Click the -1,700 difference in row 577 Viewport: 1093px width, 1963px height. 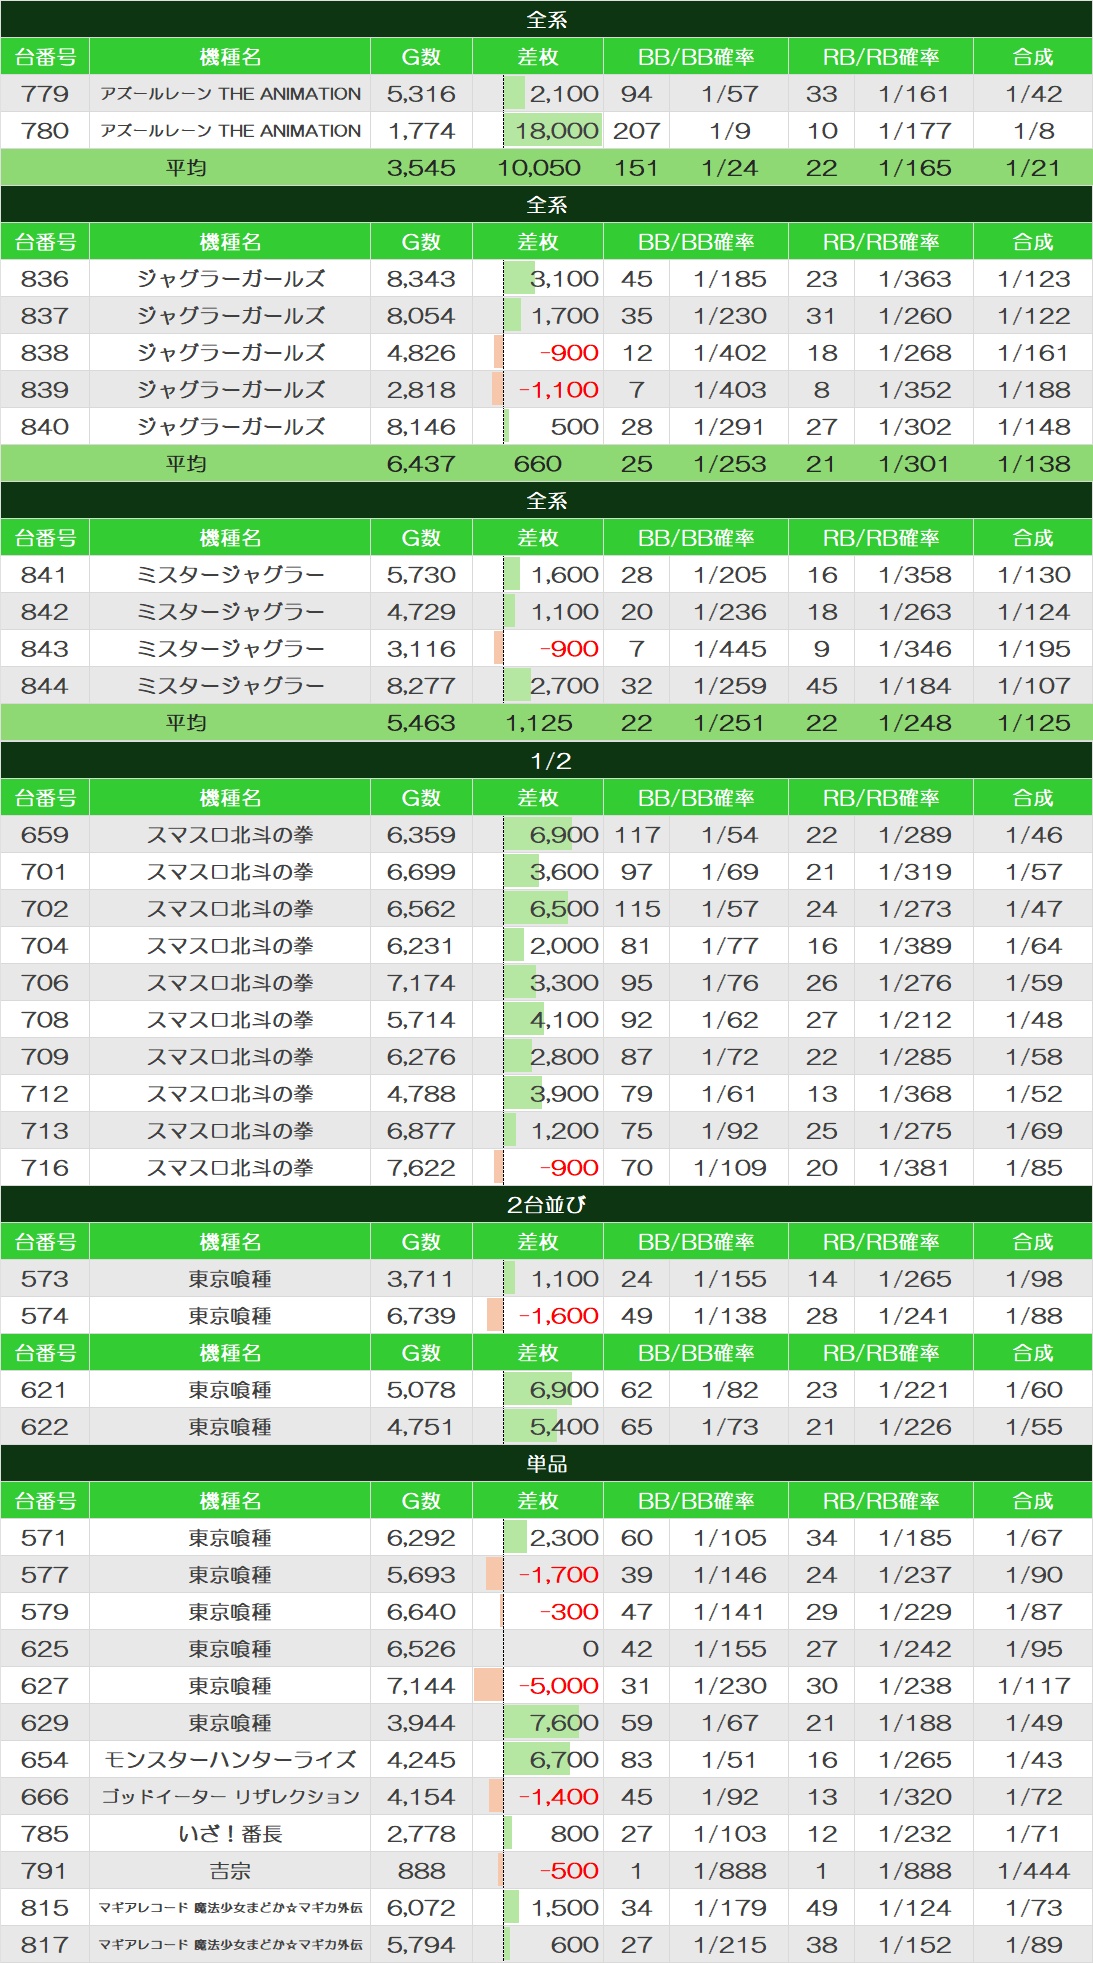click(559, 1575)
